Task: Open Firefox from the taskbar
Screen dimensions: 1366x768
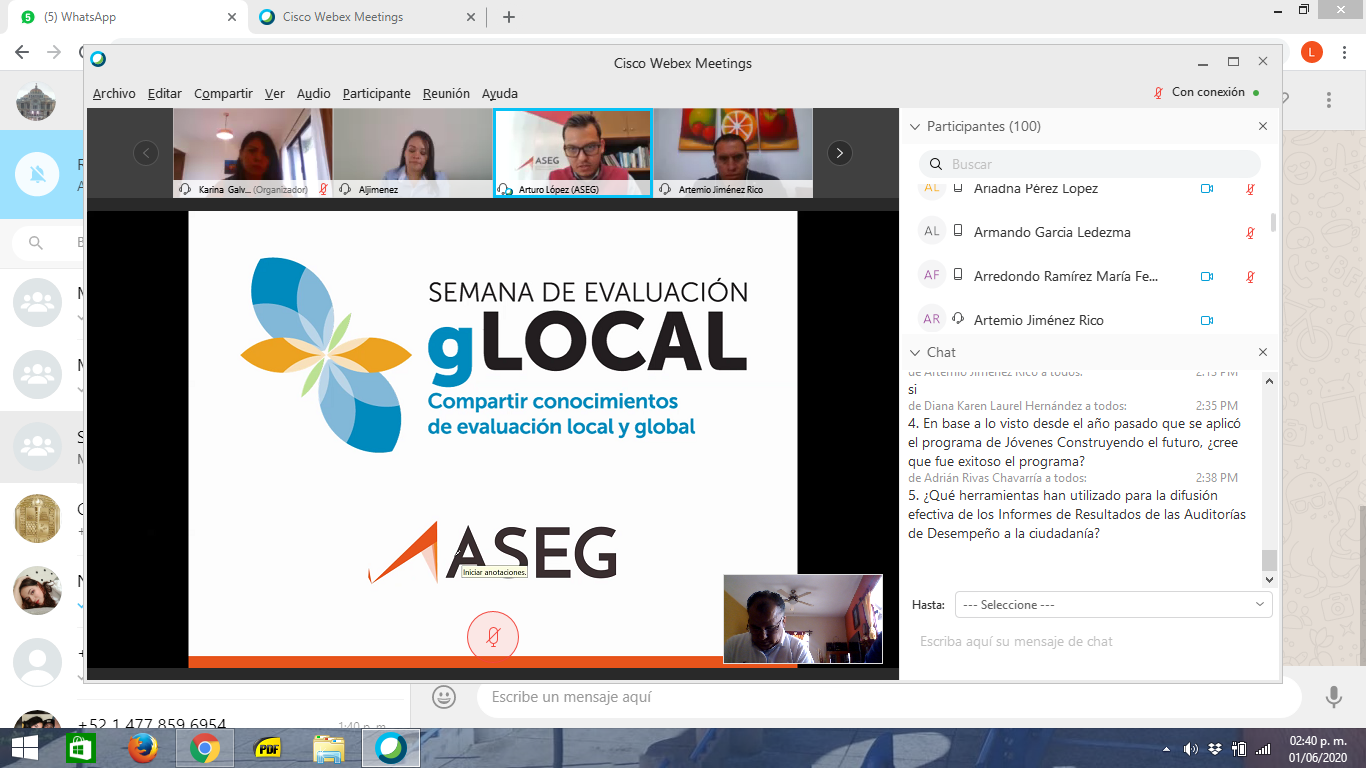Action: coord(143,748)
